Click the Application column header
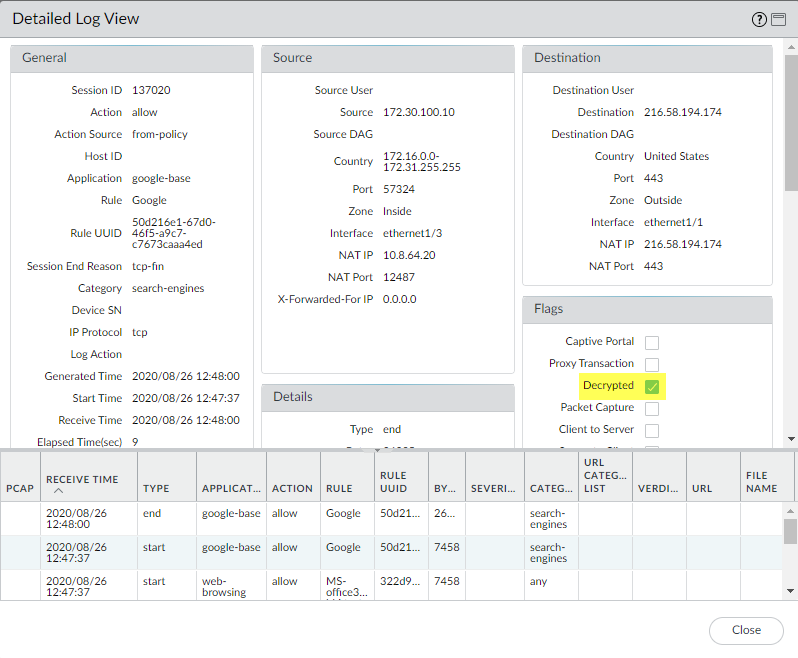The image size is (798, 658). point(231,489)
